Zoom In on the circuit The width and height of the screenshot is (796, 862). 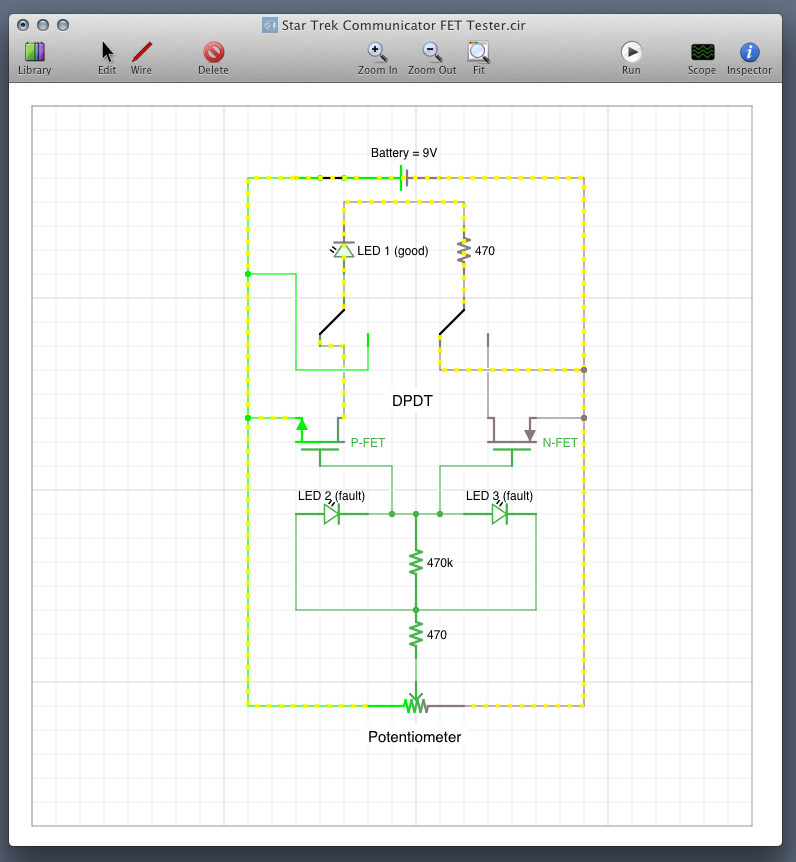click(377, 58)
